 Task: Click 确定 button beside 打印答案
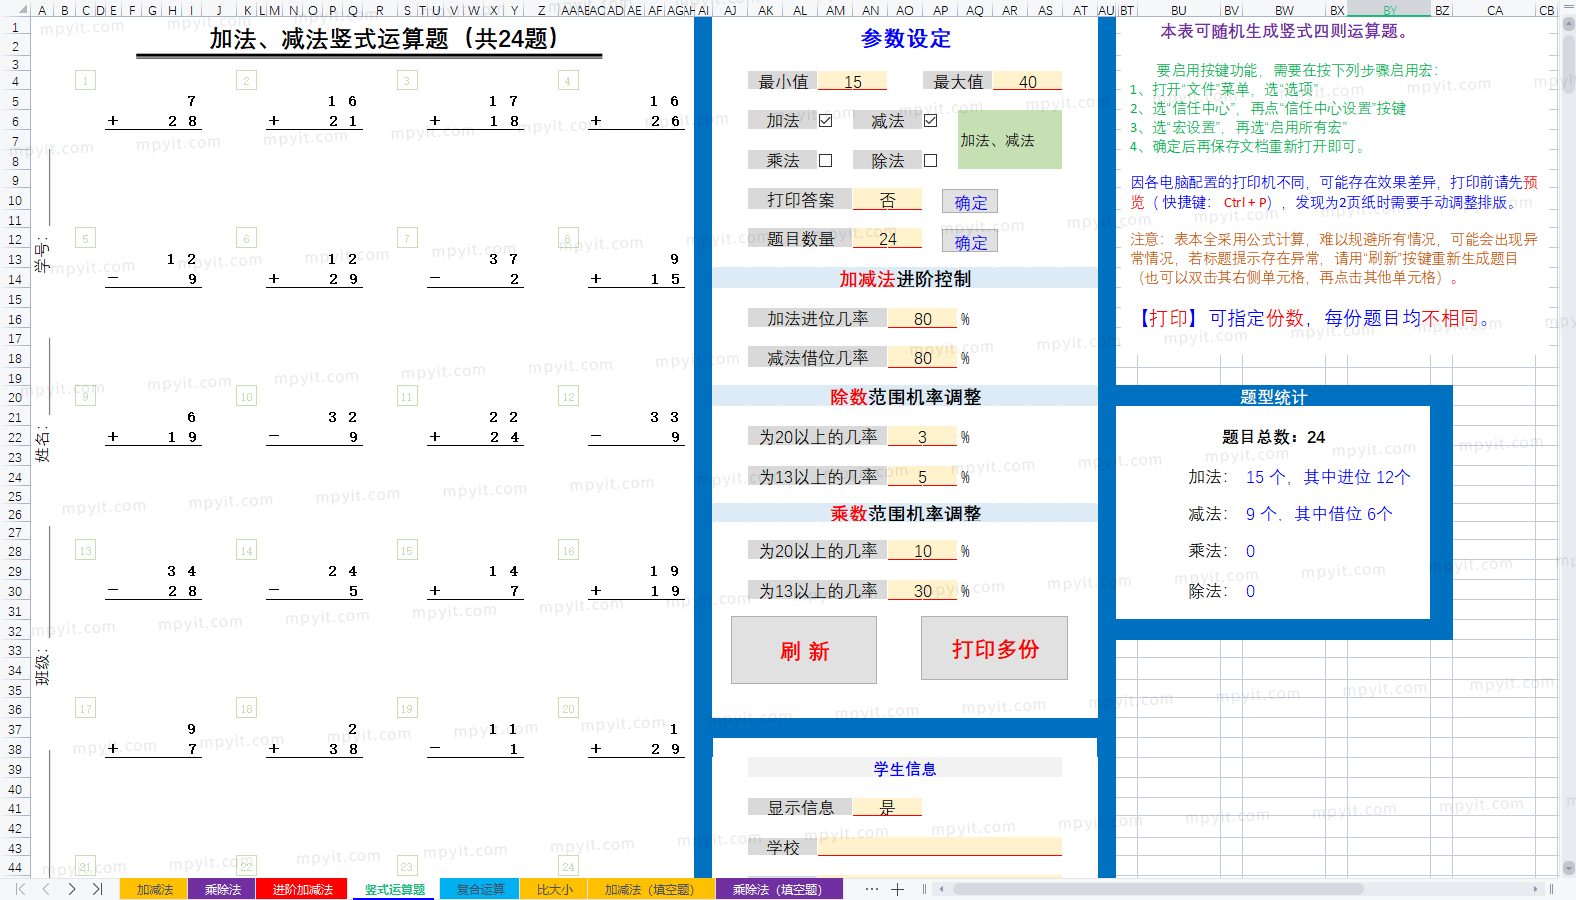point(970,202)
